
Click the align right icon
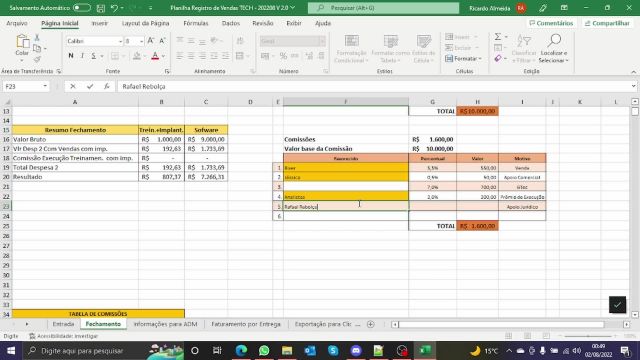pyautogui.click(x=202, y=56)
